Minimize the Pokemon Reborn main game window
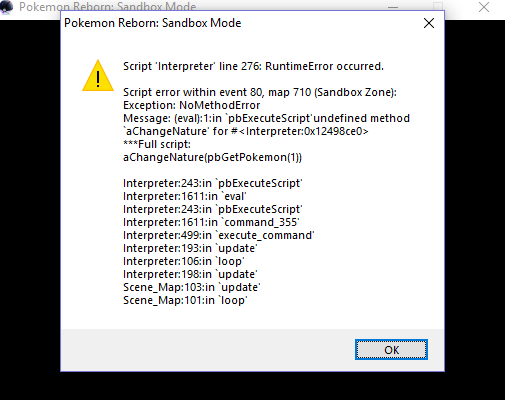 pyautogui.click(x=393, y=7)
